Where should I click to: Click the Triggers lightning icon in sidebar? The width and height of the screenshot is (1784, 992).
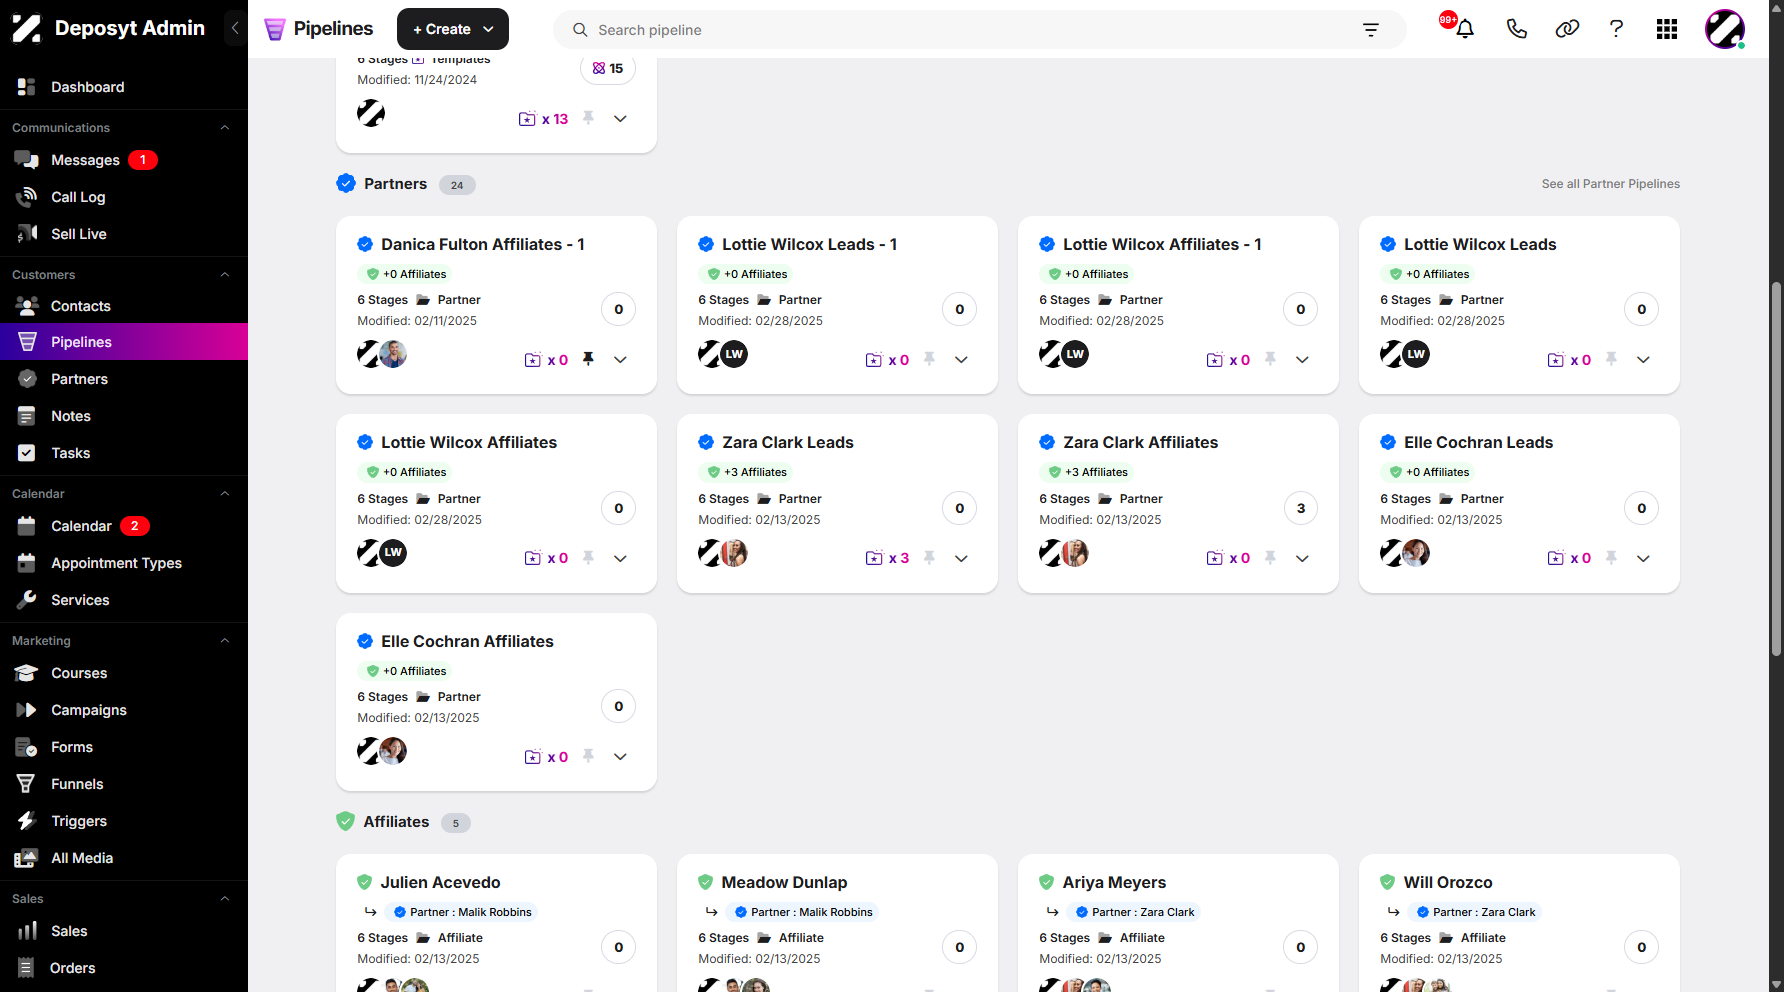point(27,821)
